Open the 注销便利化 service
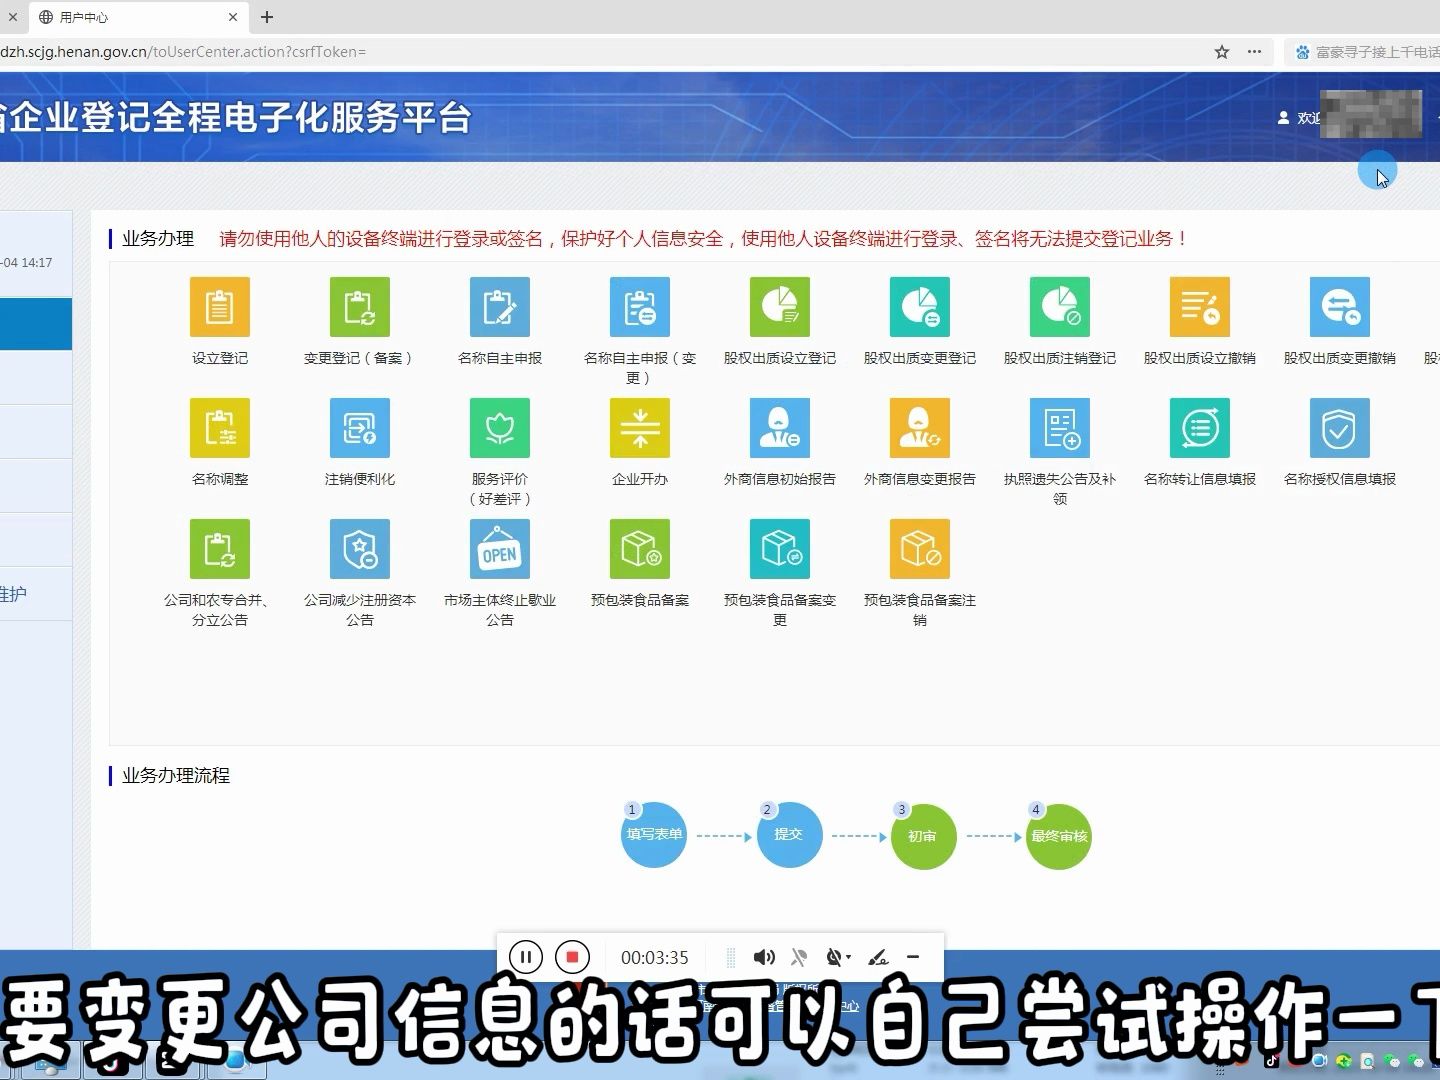 [x=359, y=428]
